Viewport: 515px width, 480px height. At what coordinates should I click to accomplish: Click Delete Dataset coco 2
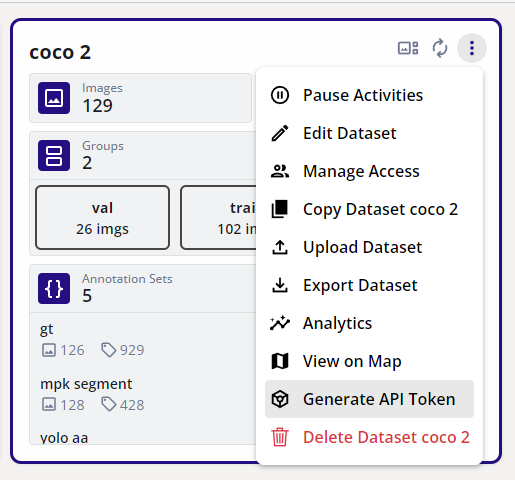[x=369, y=437]
